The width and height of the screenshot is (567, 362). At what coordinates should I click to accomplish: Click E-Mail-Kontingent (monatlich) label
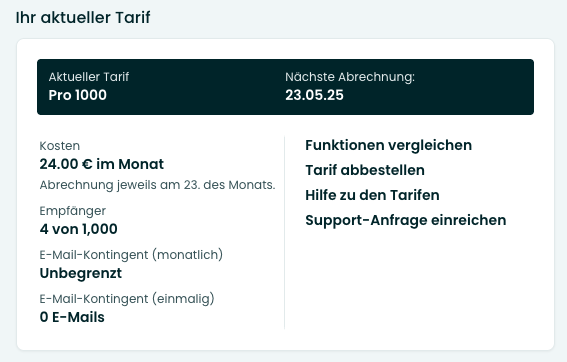pos(131,255)
